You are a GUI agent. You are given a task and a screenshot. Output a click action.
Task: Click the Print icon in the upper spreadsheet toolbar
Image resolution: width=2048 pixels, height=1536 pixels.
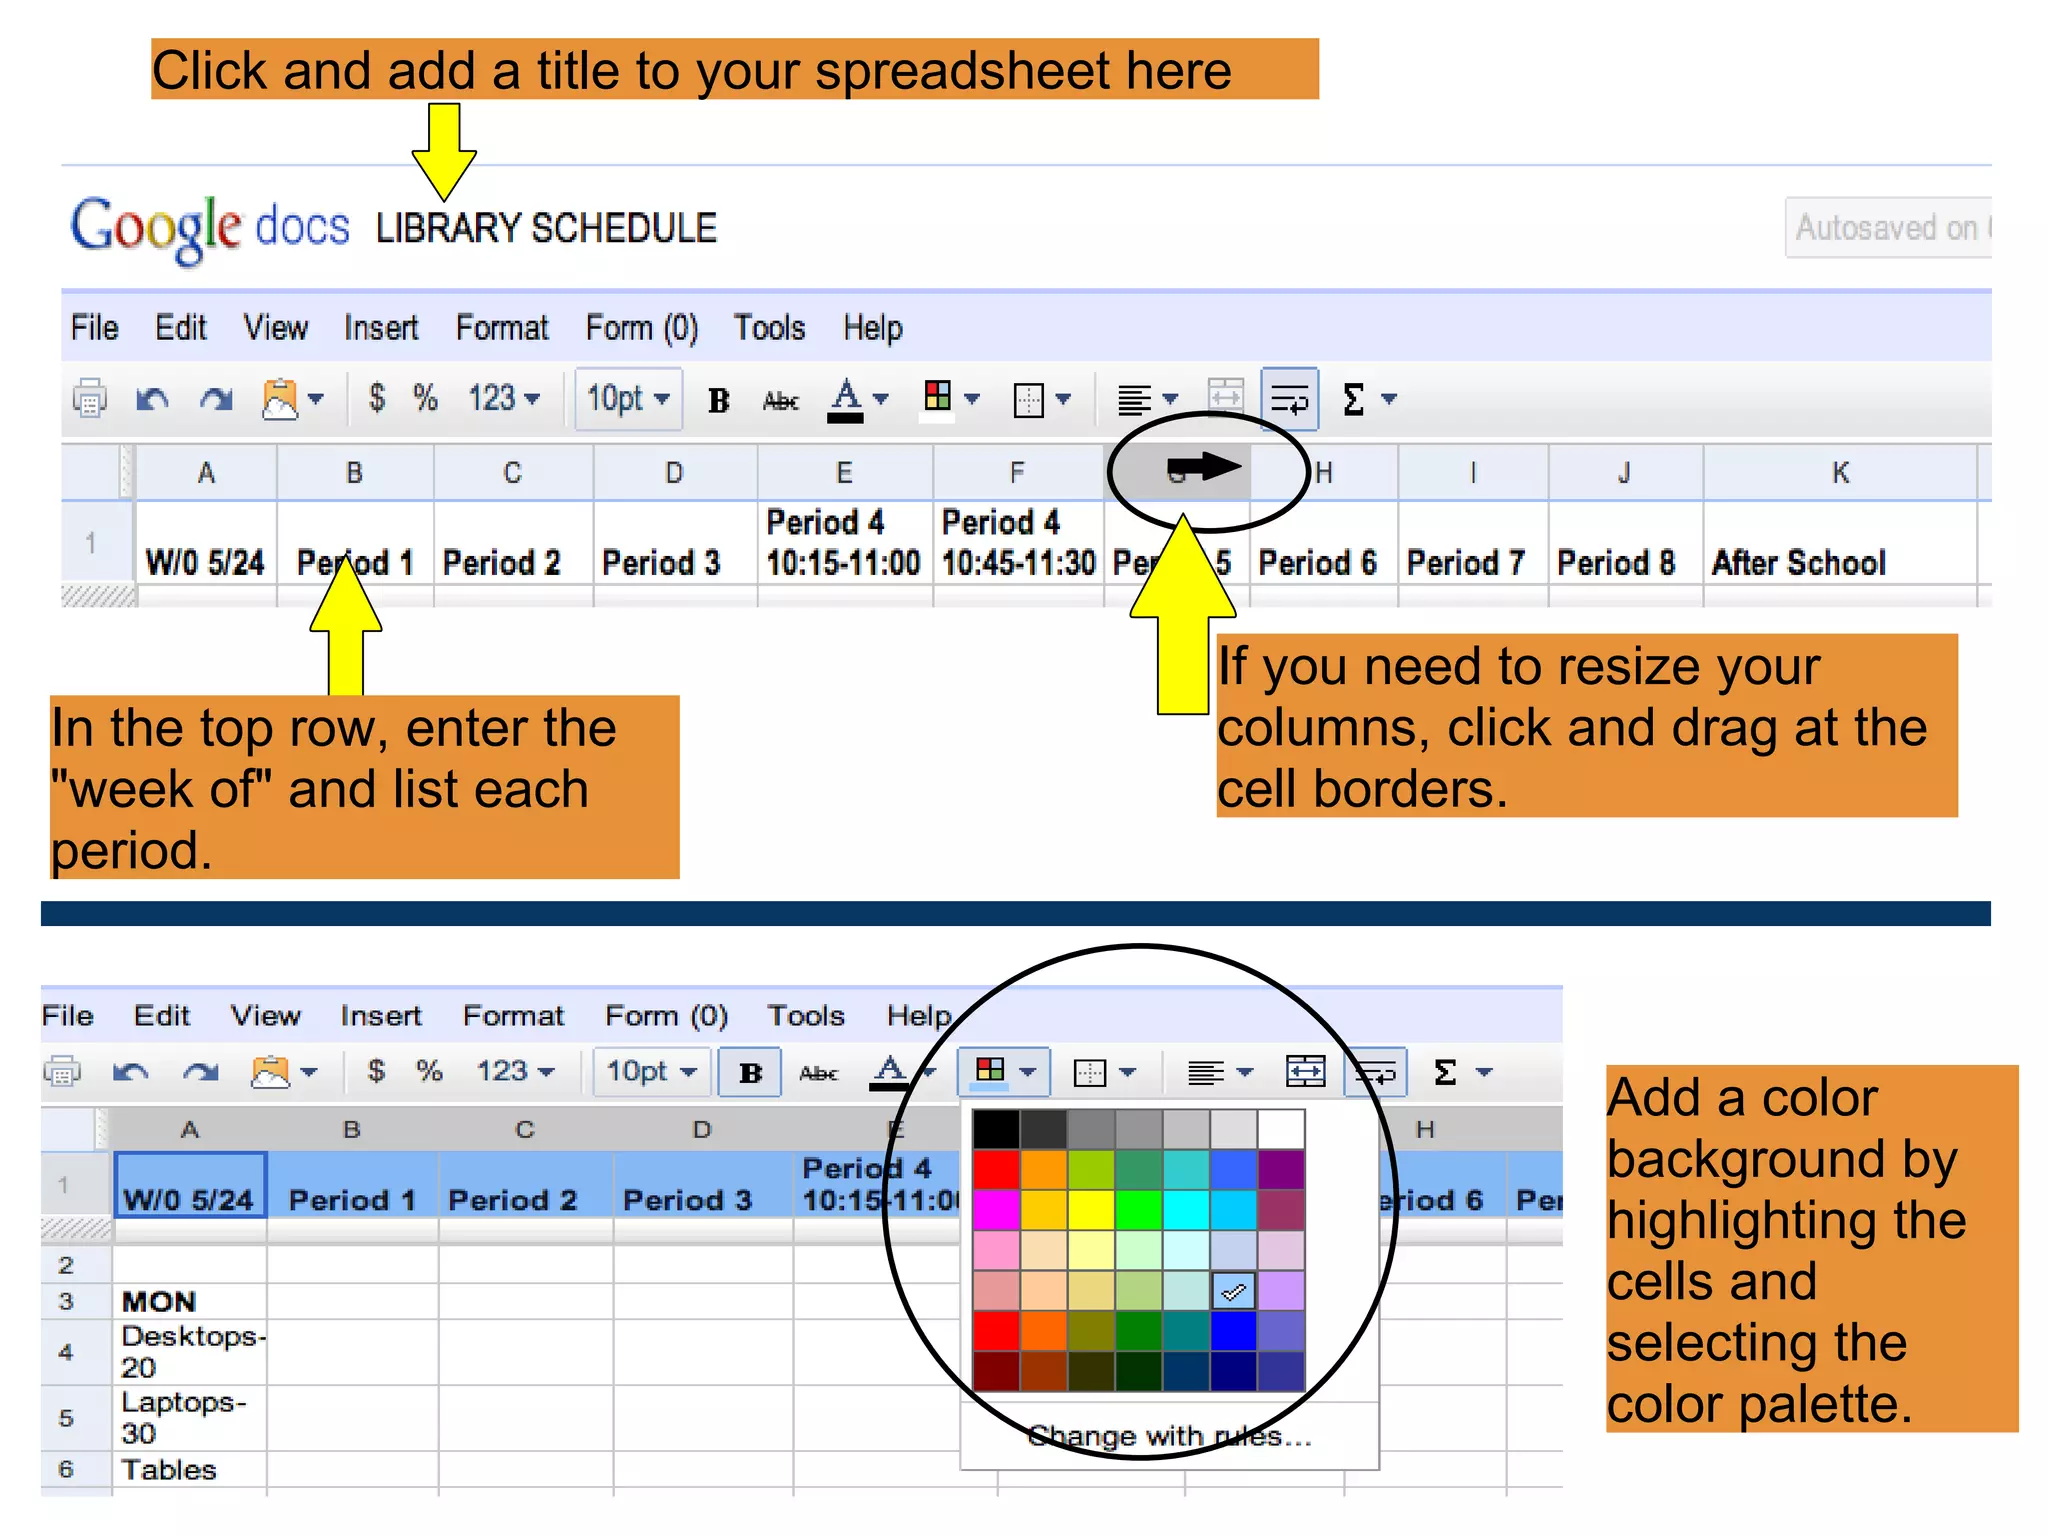(90, 399)
